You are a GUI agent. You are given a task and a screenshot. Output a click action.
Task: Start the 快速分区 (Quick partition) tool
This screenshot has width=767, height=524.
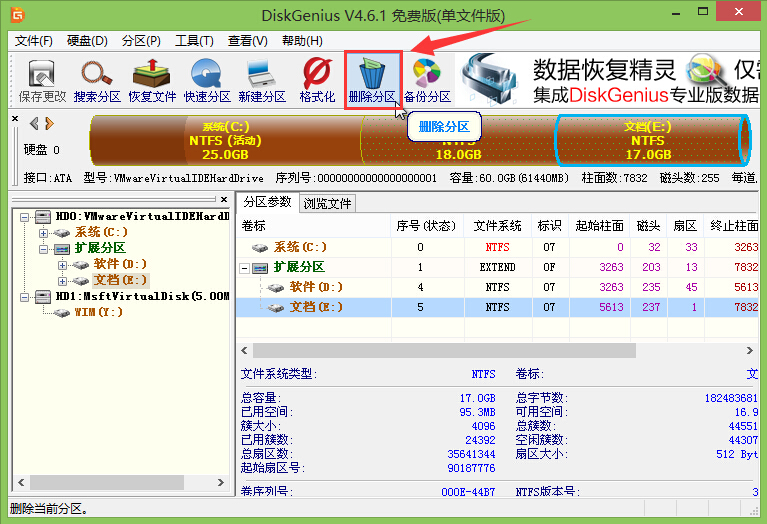pyautogui.click(x=207, y=80)
